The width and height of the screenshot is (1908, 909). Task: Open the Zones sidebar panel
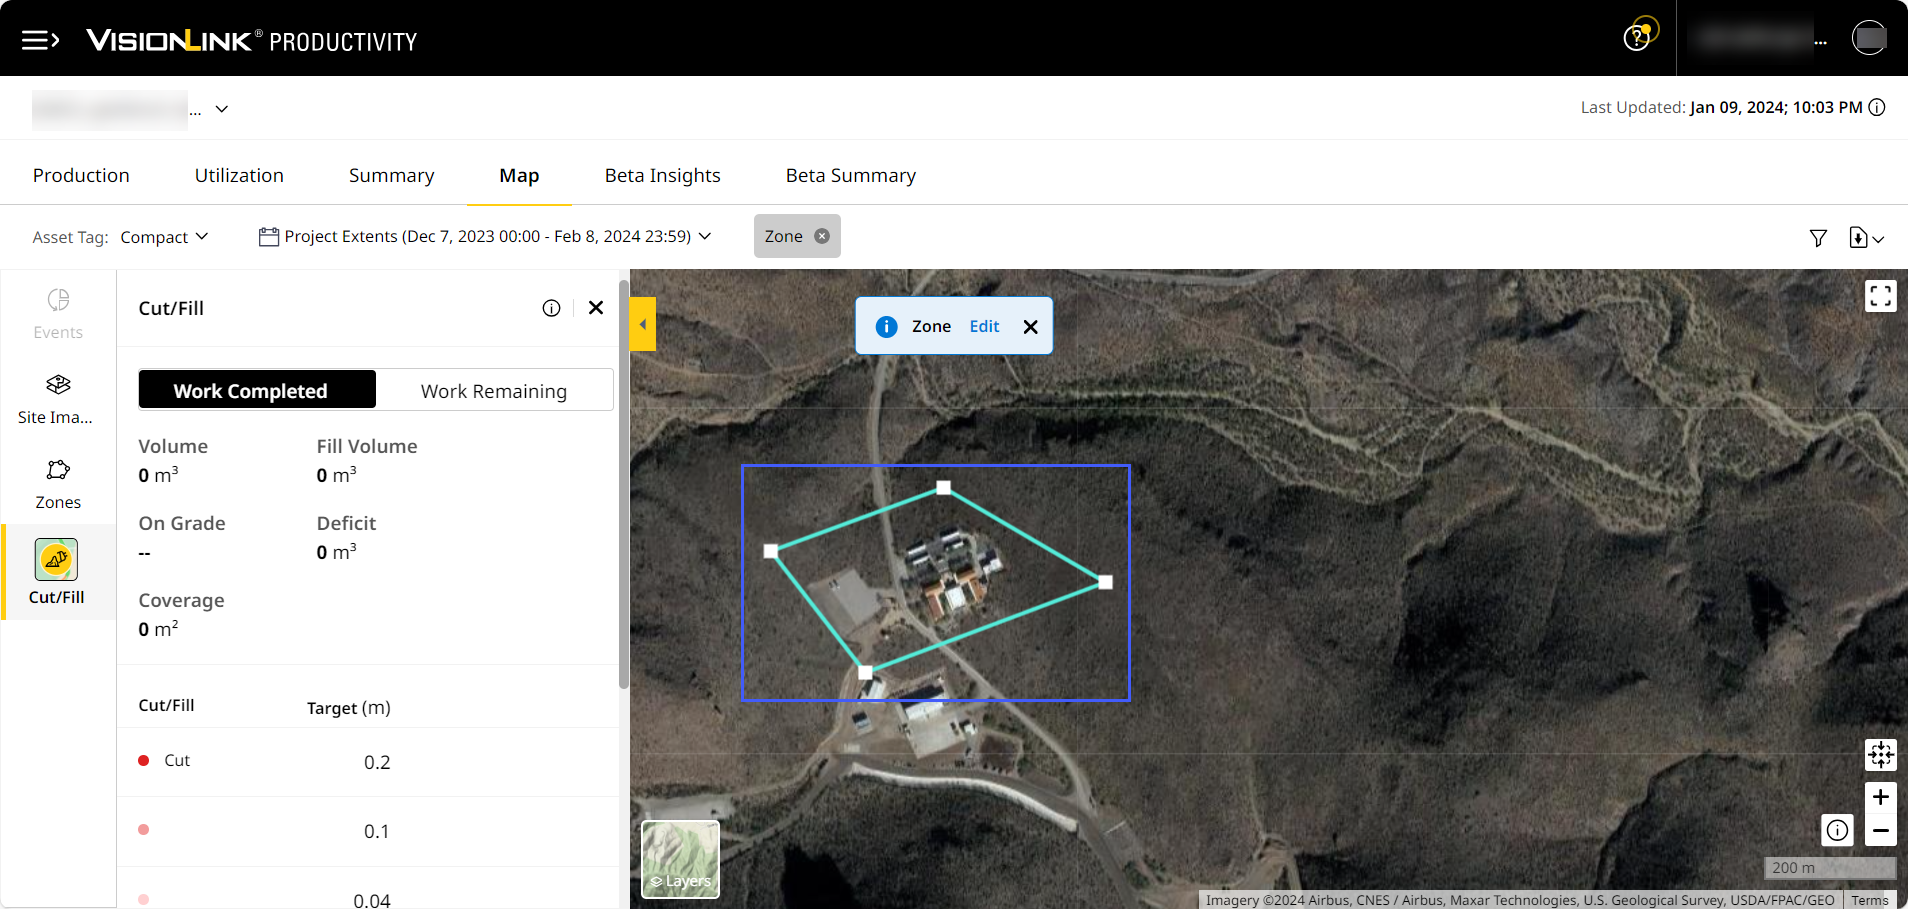57,484
